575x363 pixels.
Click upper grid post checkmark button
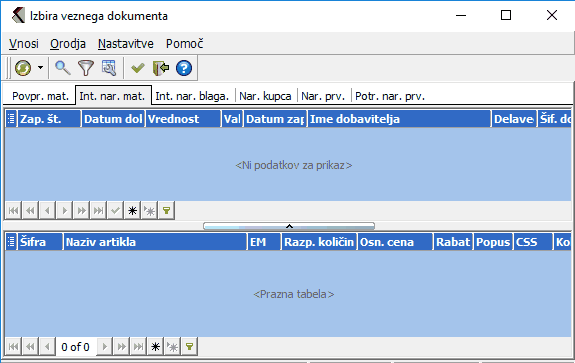click(x=116, y=210)
